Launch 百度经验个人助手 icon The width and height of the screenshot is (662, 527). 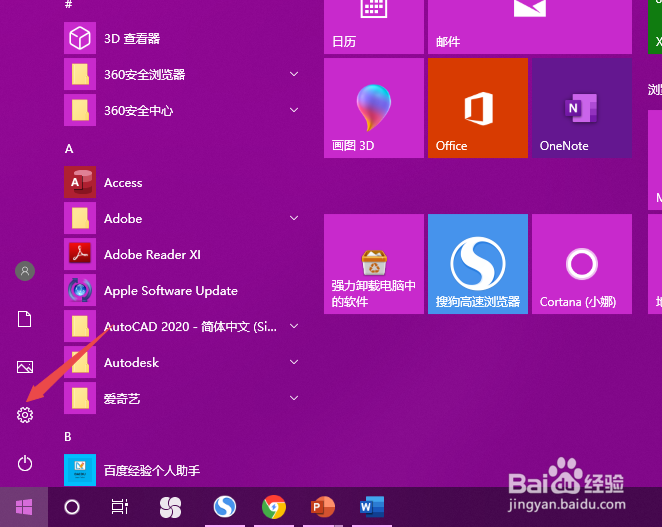click(x=80, y=470)
